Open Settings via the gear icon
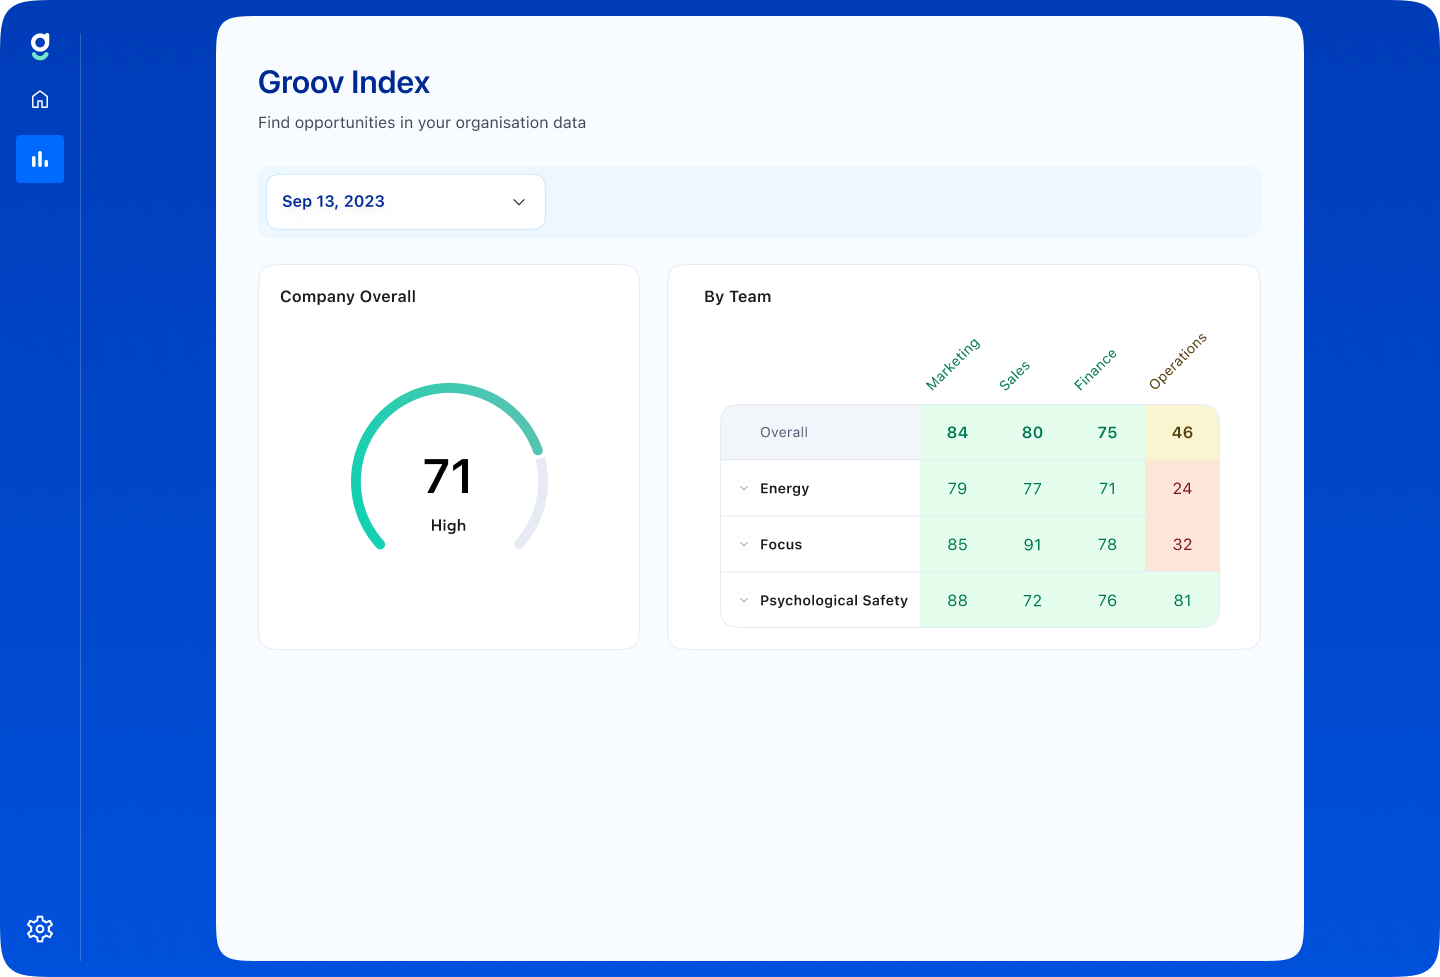Image resolution: width=1440 pixels, height=977 pixels. [x=40, y=928]
